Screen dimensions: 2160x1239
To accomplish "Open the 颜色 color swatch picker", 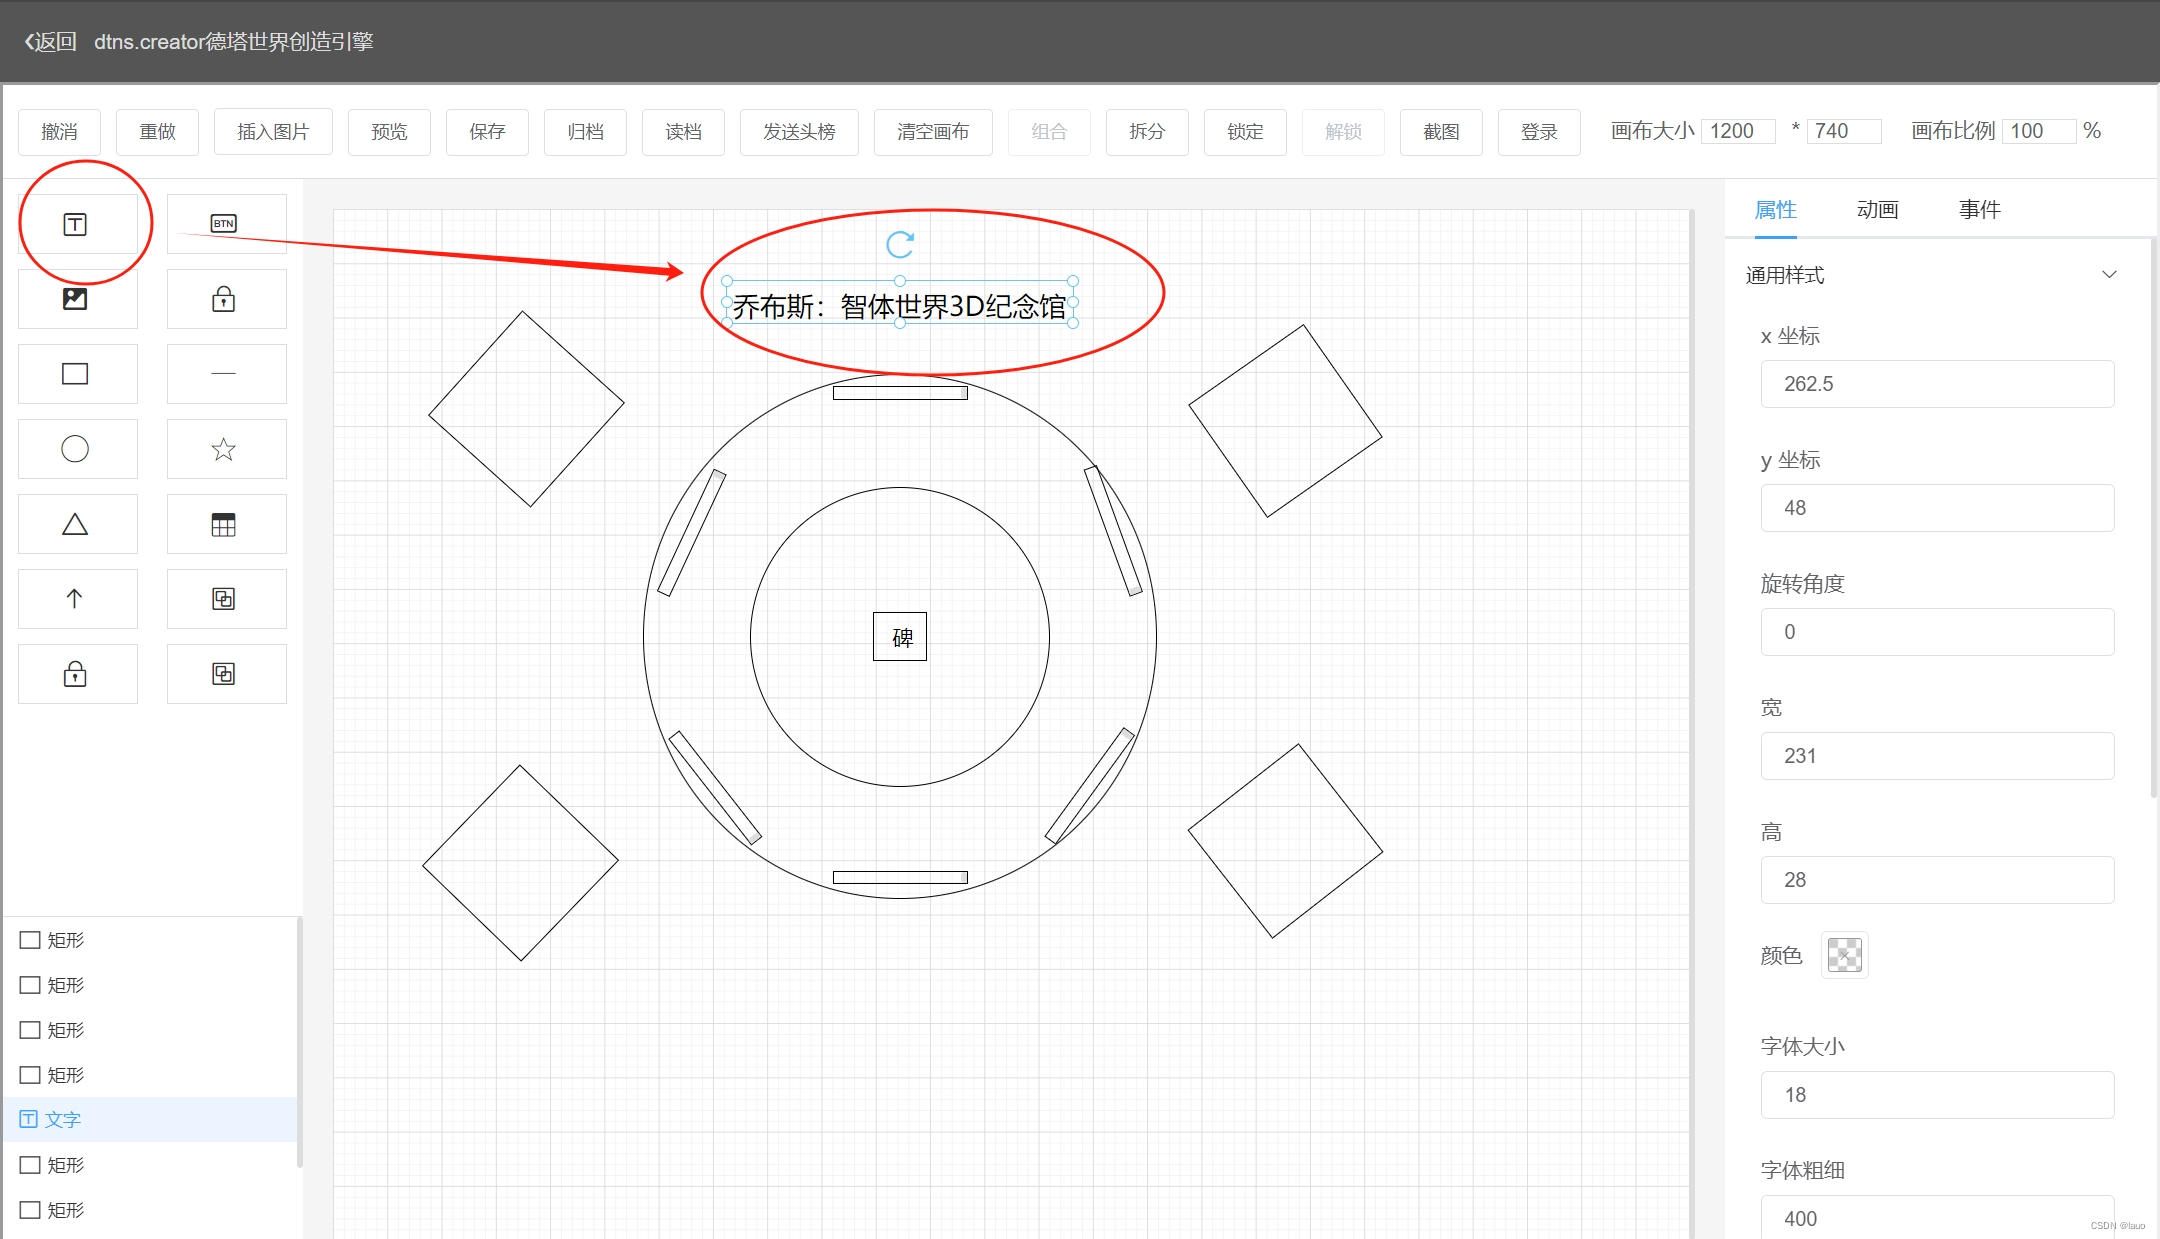I will point(1845,955).
